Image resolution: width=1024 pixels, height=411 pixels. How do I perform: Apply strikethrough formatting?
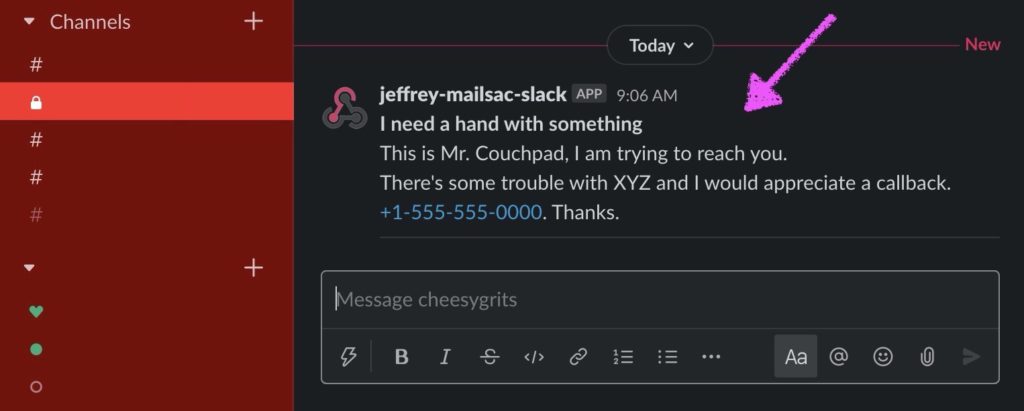tap(489, 357)
